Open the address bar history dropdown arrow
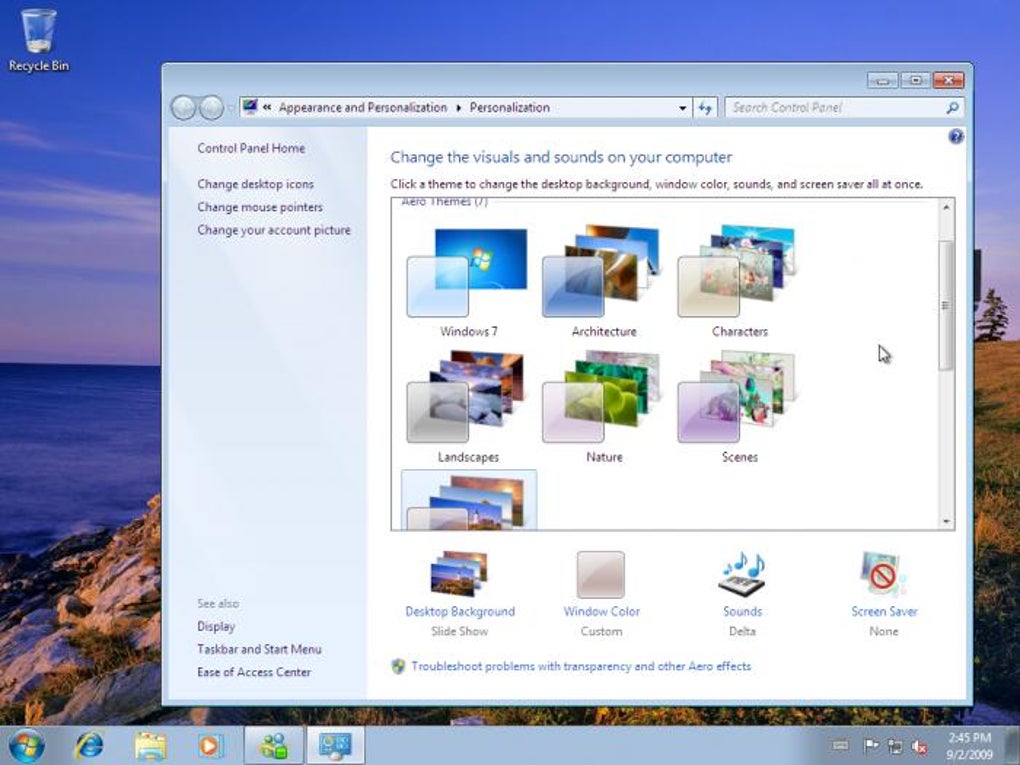1020x765 pixels. click(682, 108)
